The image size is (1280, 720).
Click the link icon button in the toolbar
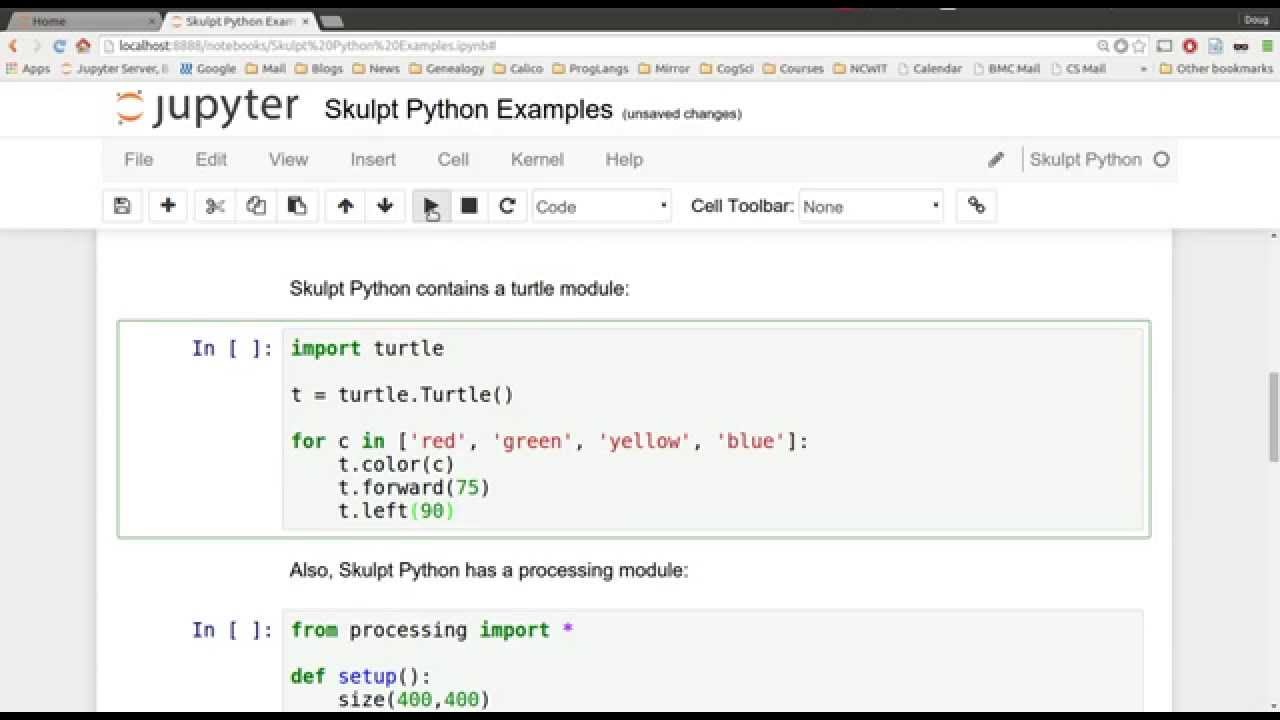(976, 206)
